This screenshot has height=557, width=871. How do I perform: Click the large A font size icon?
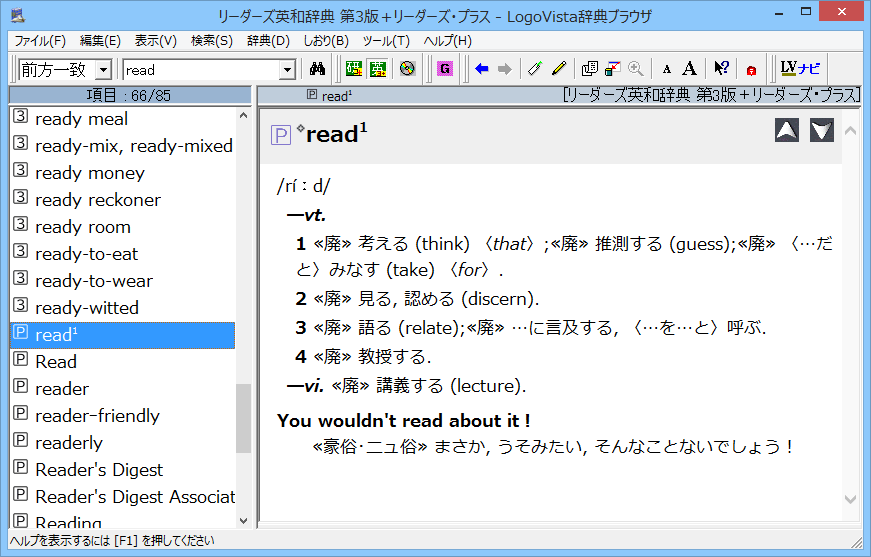[689, 69]
